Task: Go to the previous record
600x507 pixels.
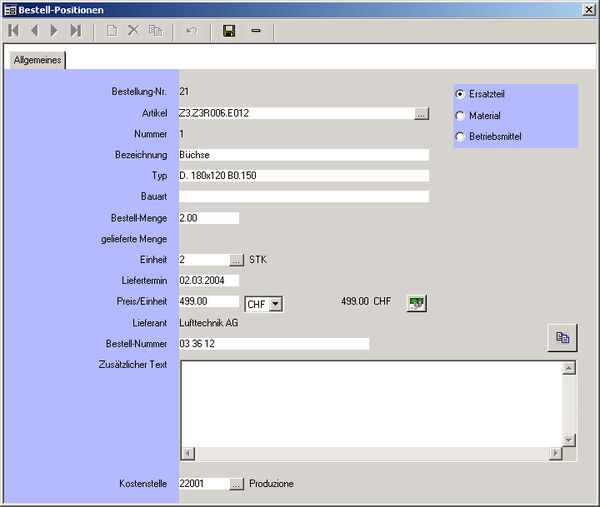Action: click(34, 31)
